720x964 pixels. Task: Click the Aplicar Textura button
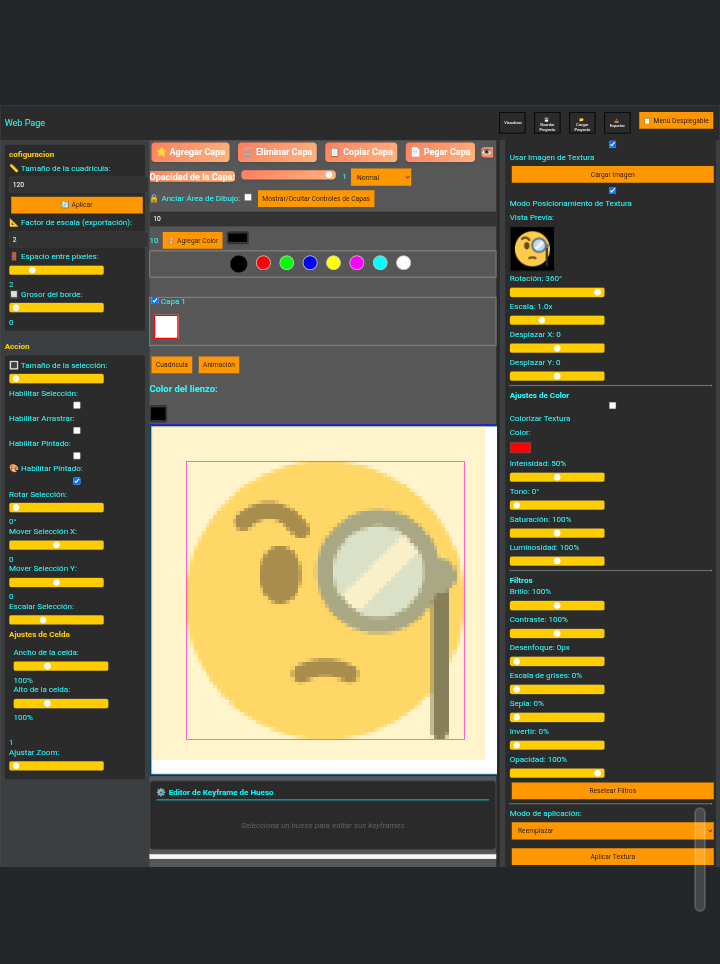click(x=612, y=856)
